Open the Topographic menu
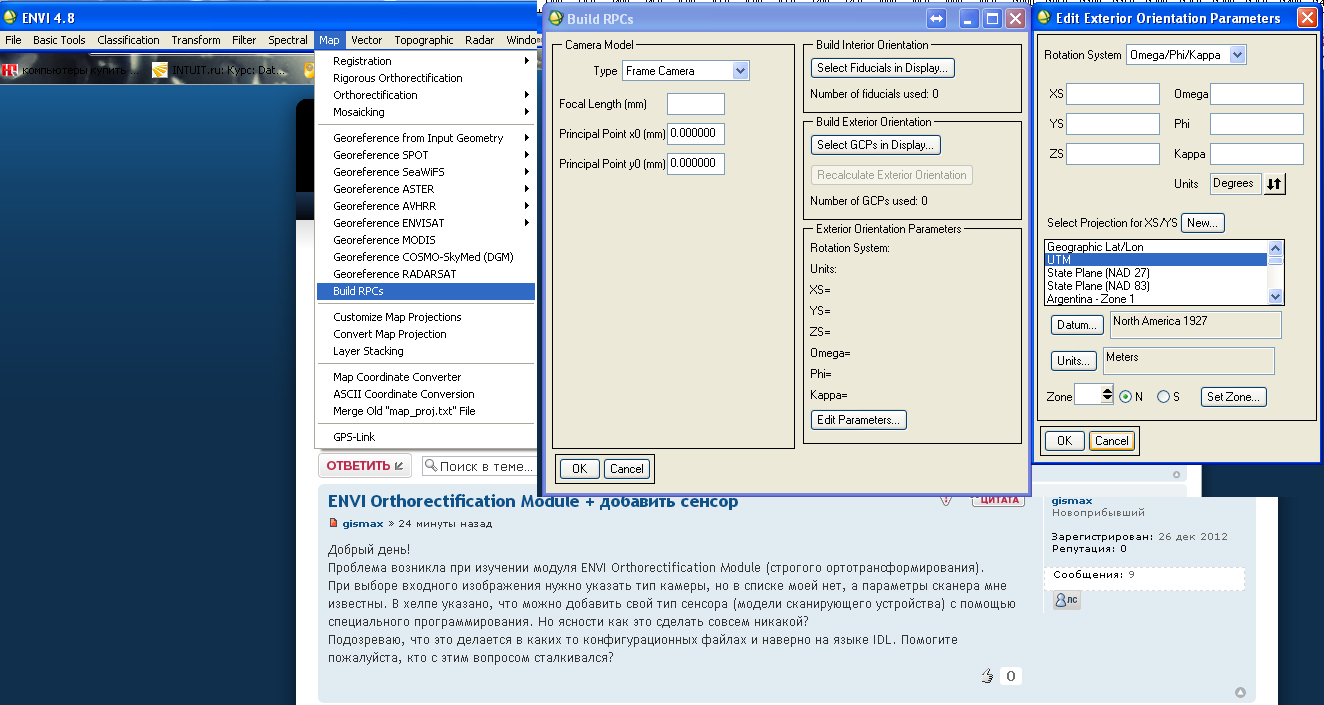This screenshot has height=705, width=1324. [x=424, y=40]
